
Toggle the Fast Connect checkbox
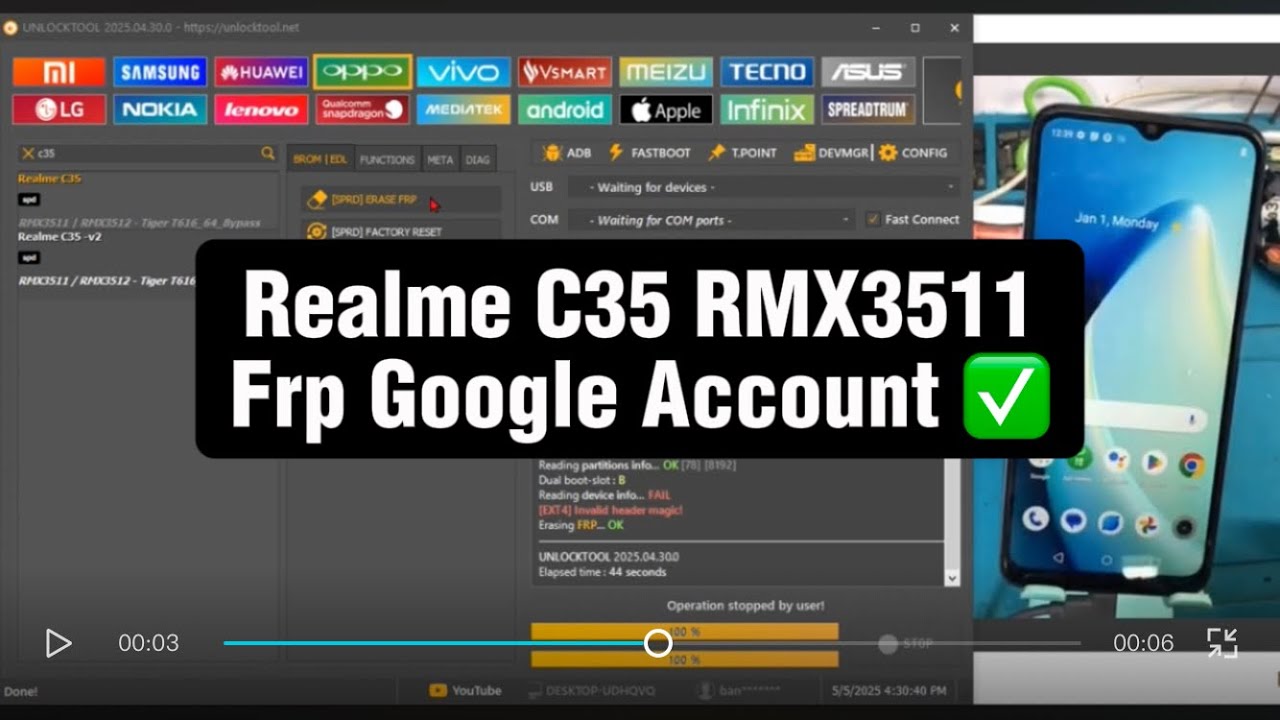(873, 219)
